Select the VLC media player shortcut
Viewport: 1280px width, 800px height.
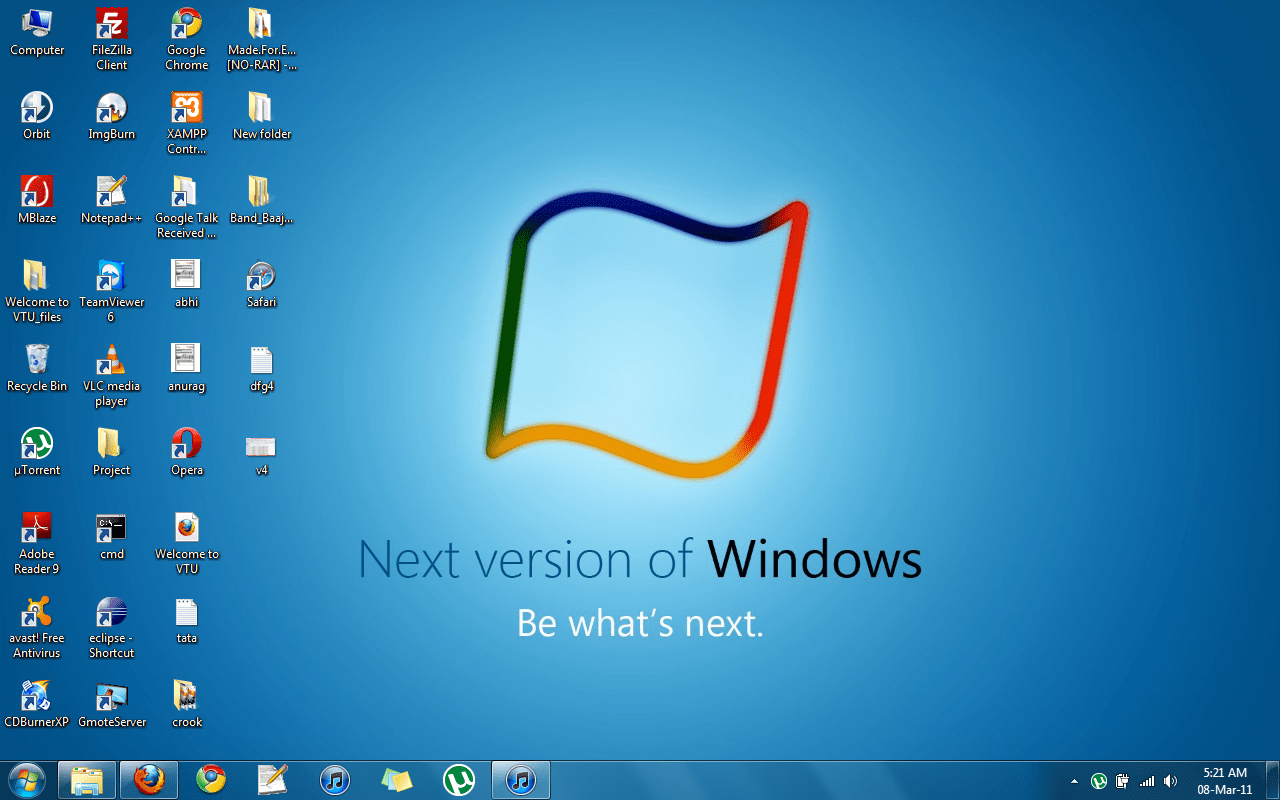pyautogui.click(x=111, y=375)
